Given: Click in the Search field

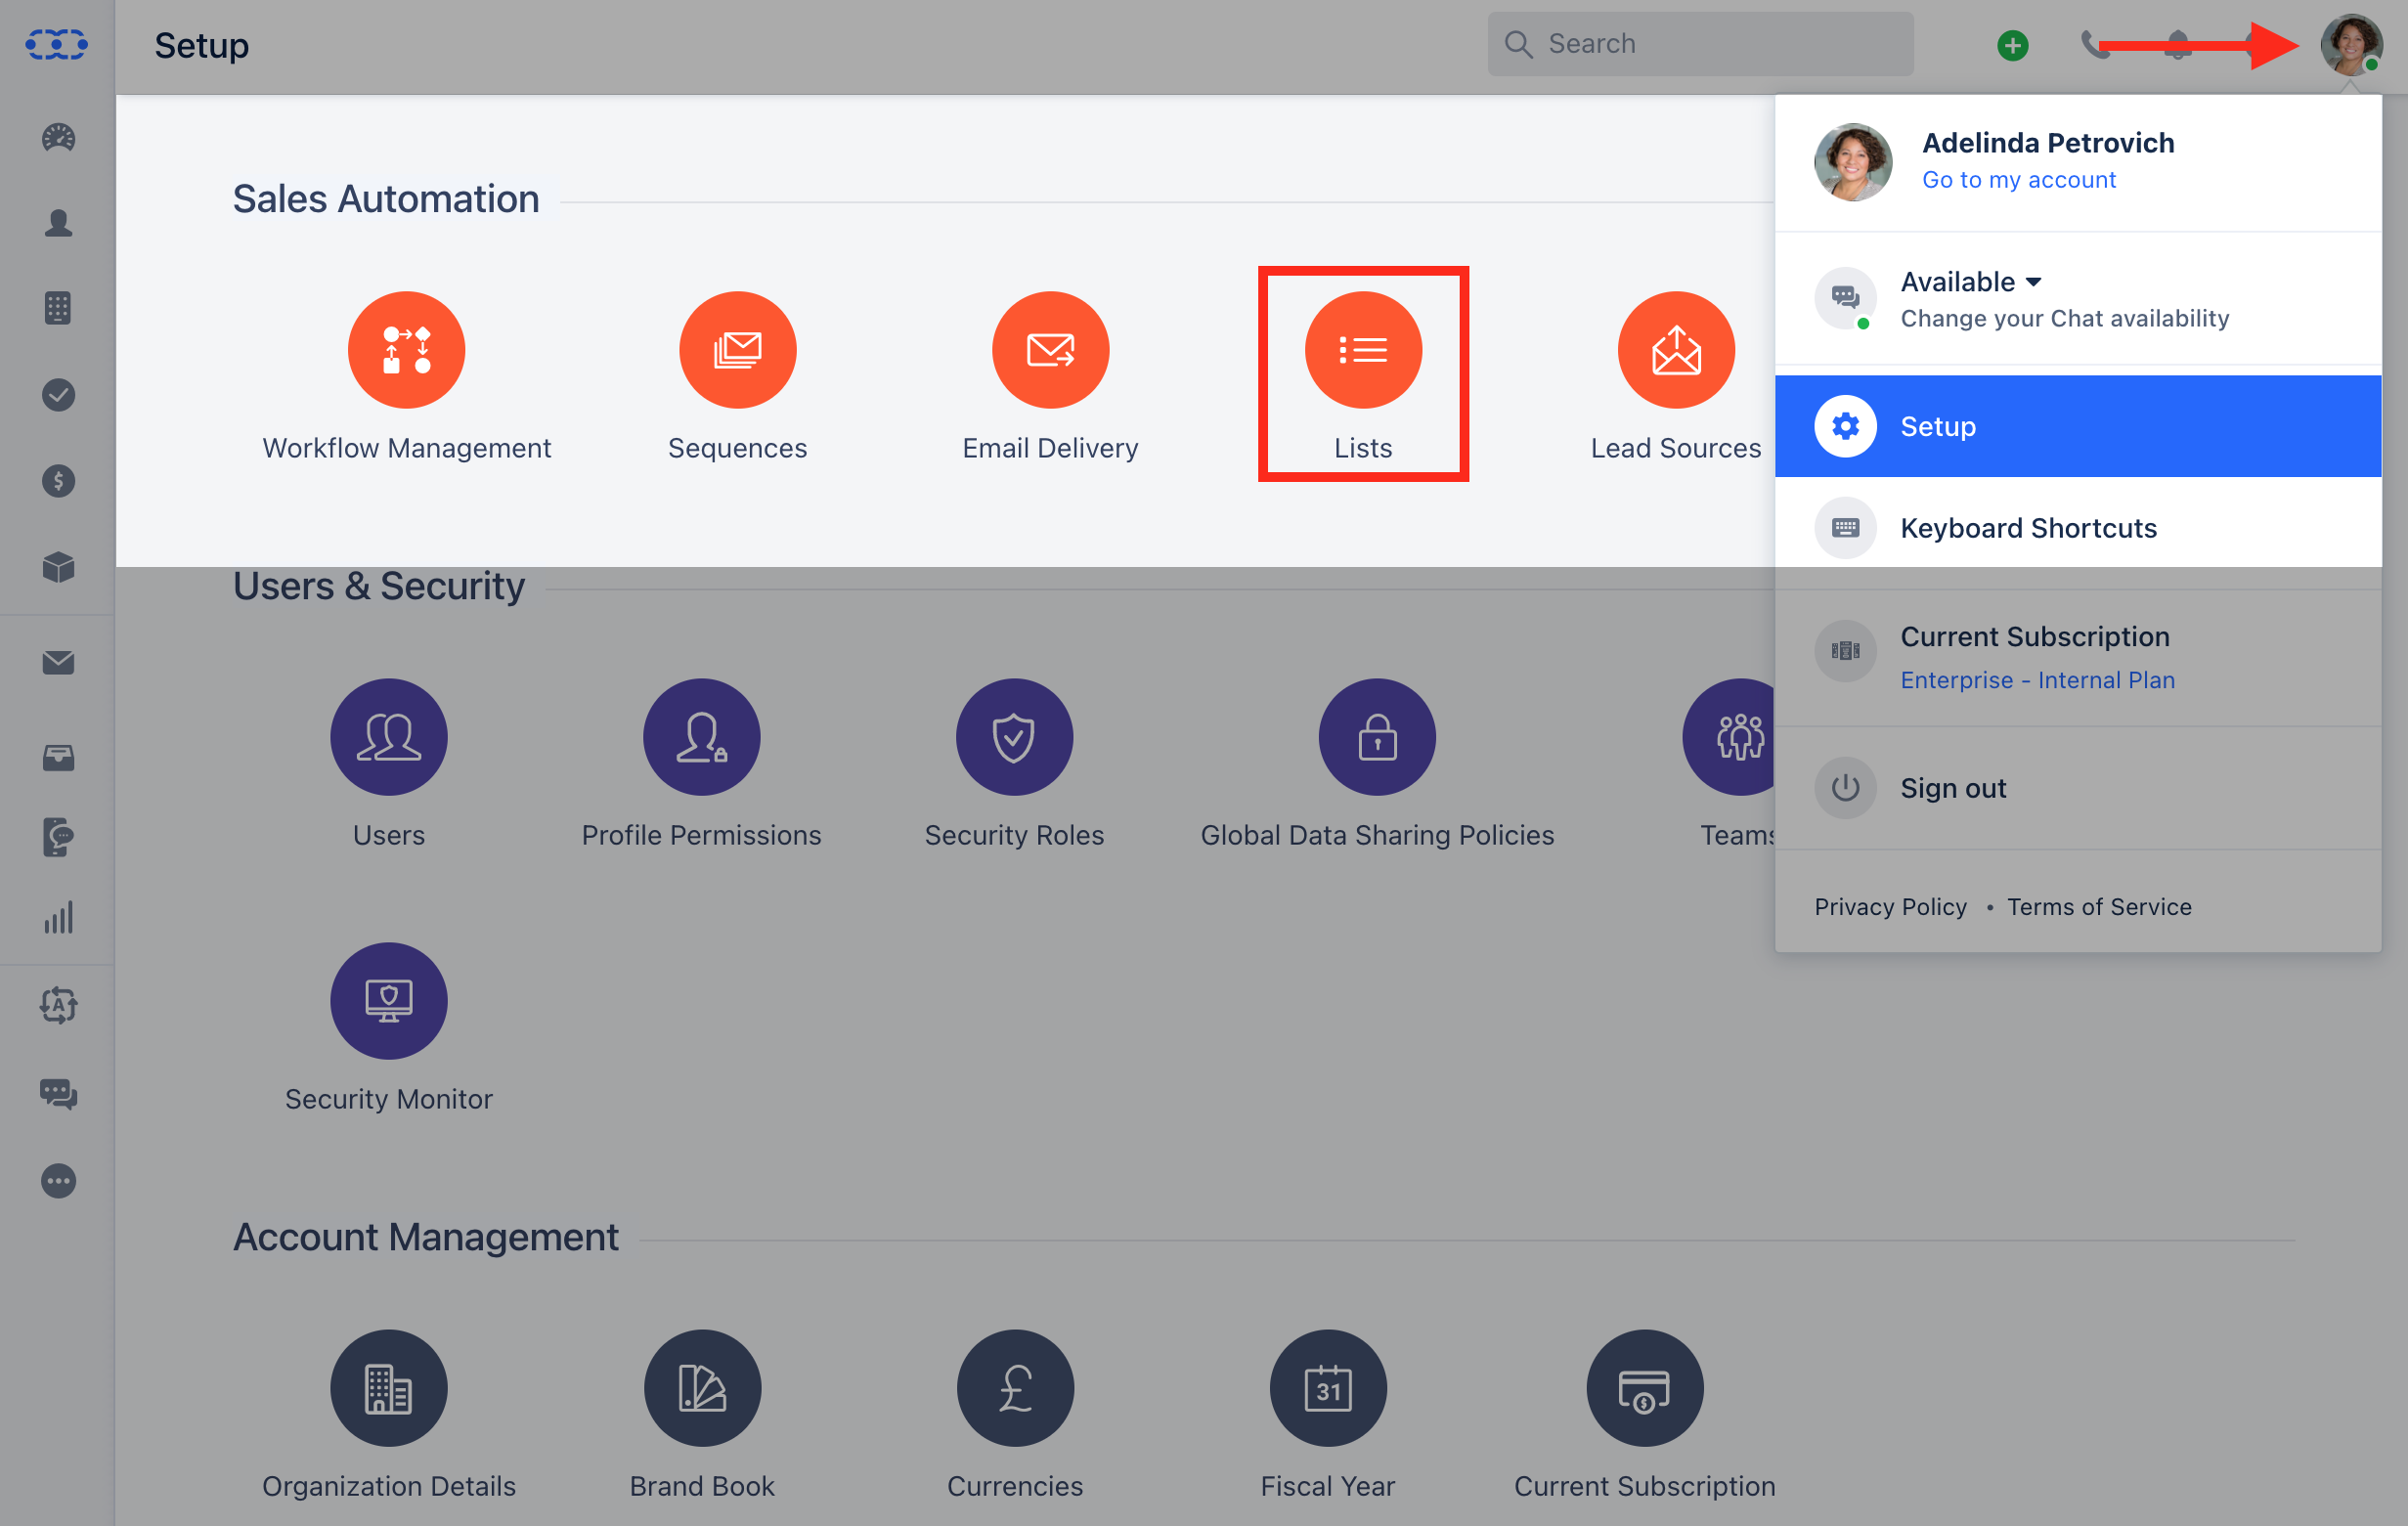Looking at the screenshot, I should tap(1700, 44).
